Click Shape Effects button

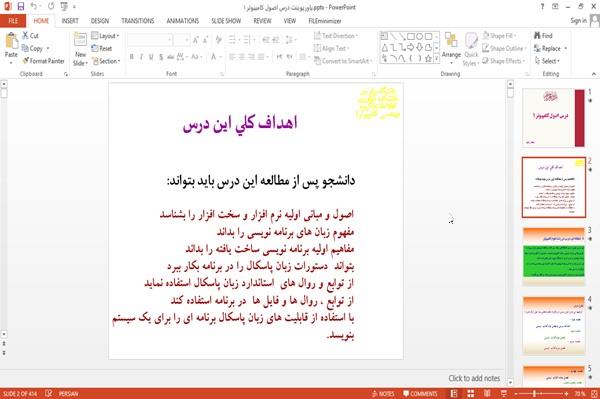tap(504, 61)
